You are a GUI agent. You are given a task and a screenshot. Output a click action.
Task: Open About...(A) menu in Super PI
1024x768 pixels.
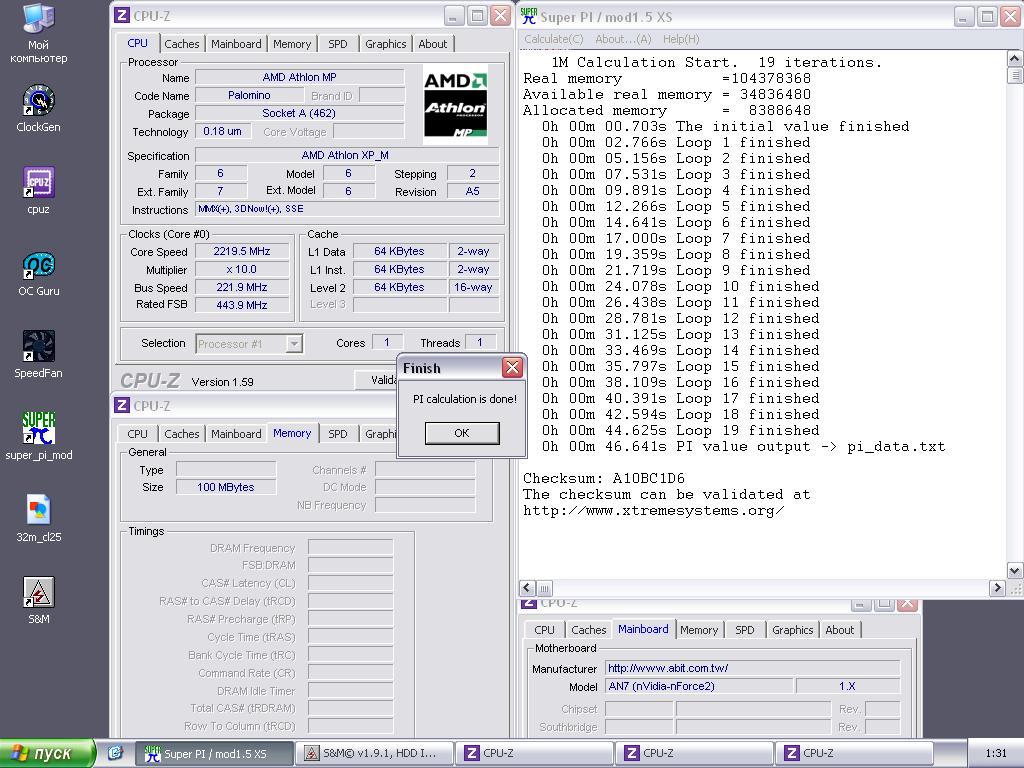[623, 39]
